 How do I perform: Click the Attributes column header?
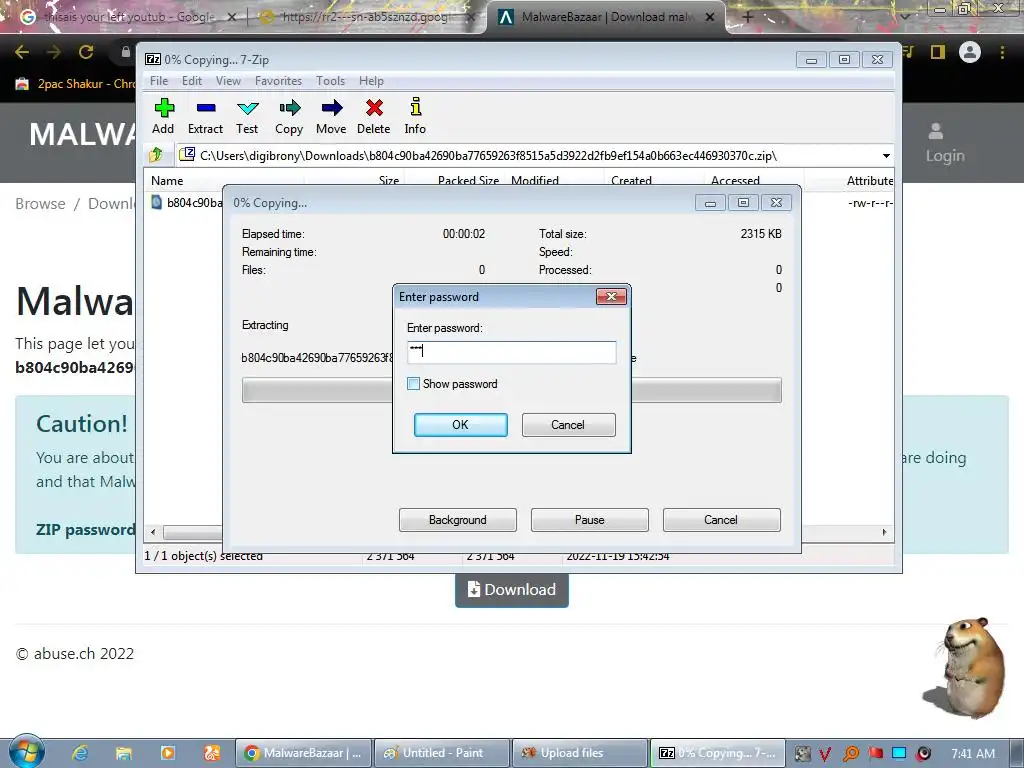coord(870,180)
